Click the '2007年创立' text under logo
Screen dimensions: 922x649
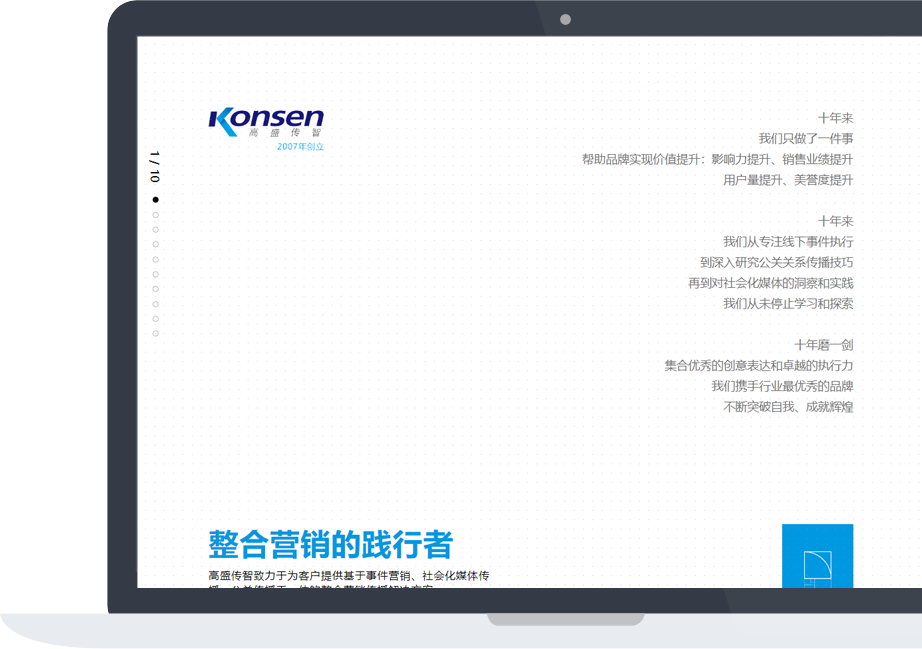(300, 147)
